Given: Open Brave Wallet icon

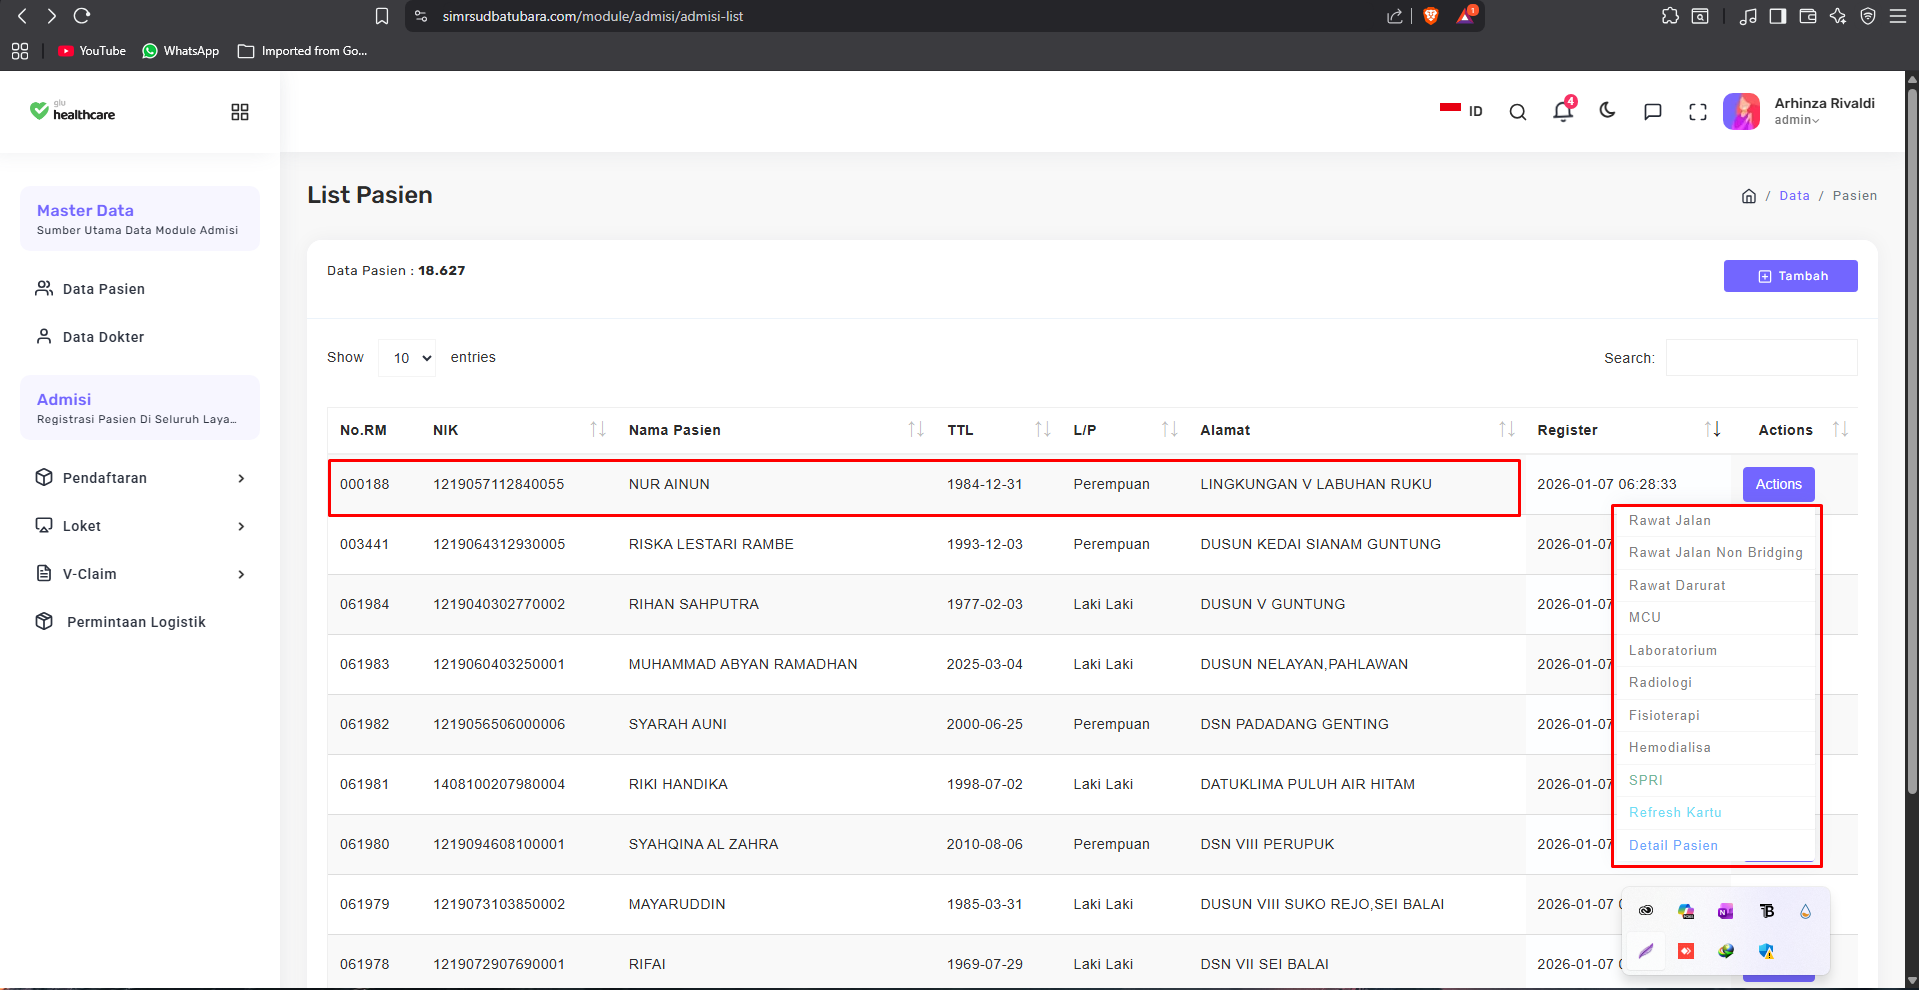Looking at the screenshot, I should click(x=1807, y=16).
